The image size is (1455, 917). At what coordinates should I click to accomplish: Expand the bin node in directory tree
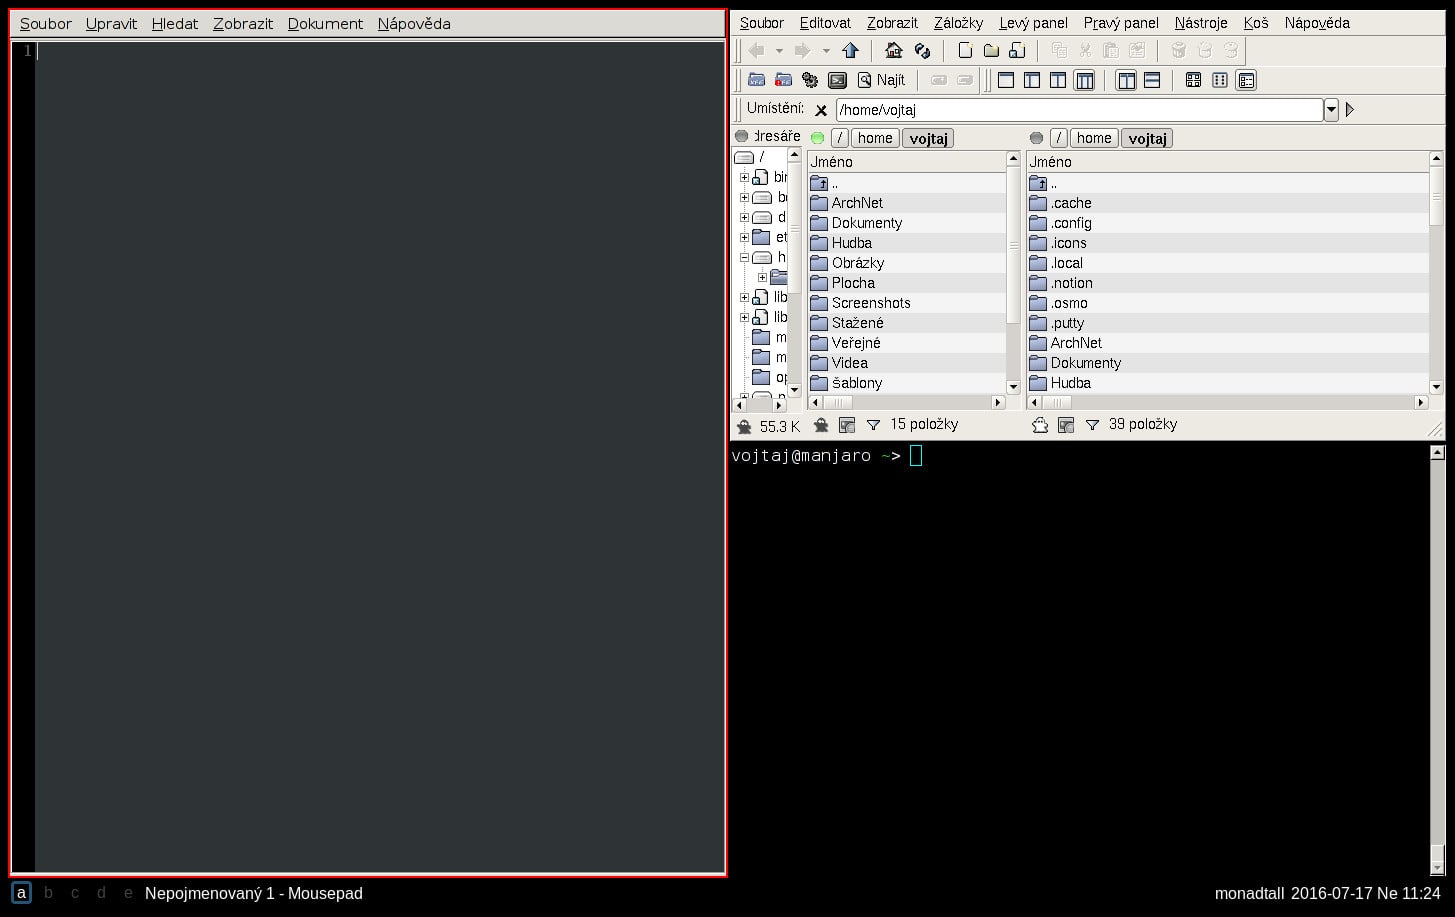tap(744, 178)
